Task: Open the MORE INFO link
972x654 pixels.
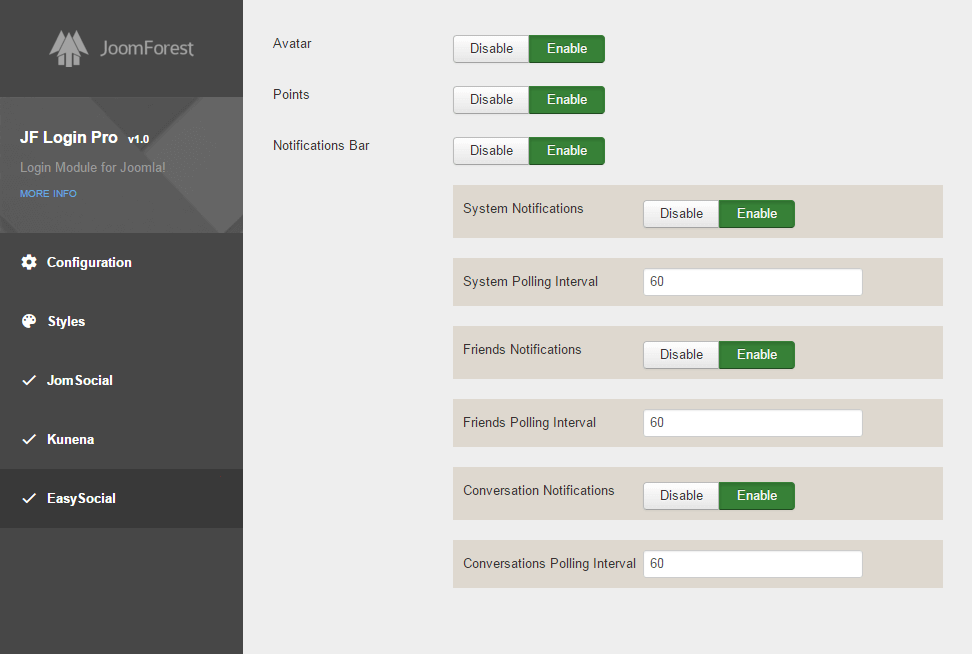Action: [x=48, y=193]
